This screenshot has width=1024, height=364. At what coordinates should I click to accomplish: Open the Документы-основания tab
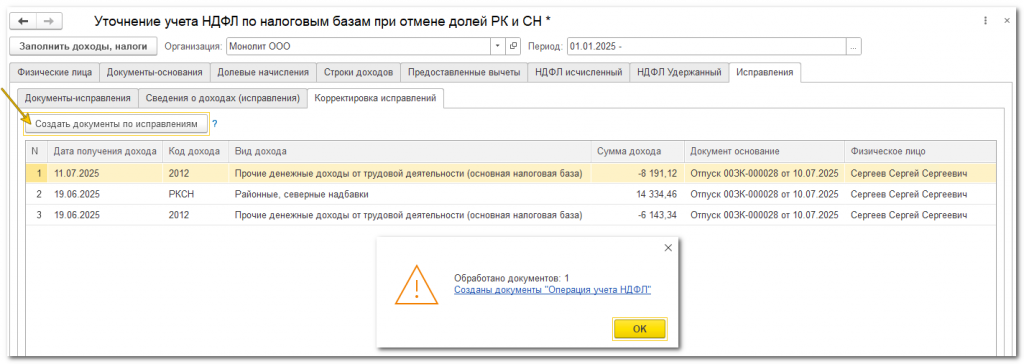point(155,73)
